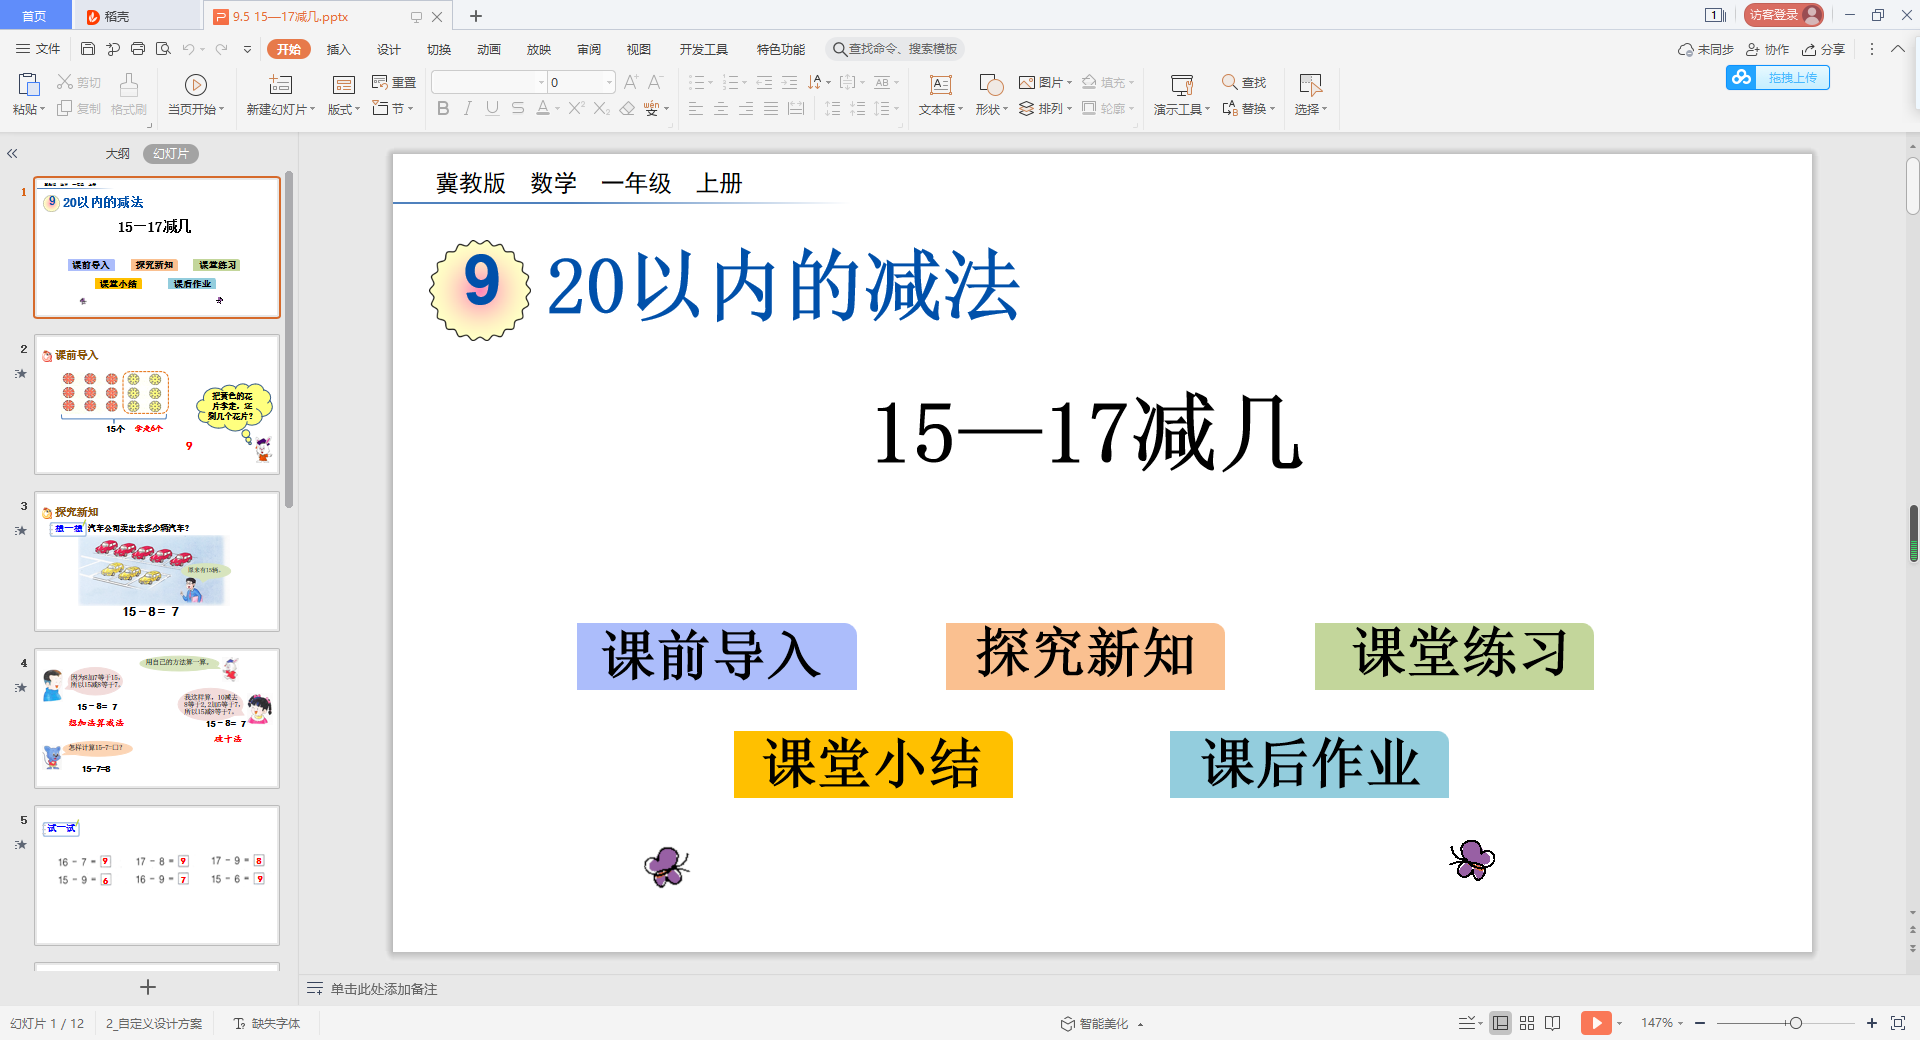The width and height of the screenshot is (1920, 1040).
Task: Start slideshow from current slide icon
Action: tap(196, 85)
